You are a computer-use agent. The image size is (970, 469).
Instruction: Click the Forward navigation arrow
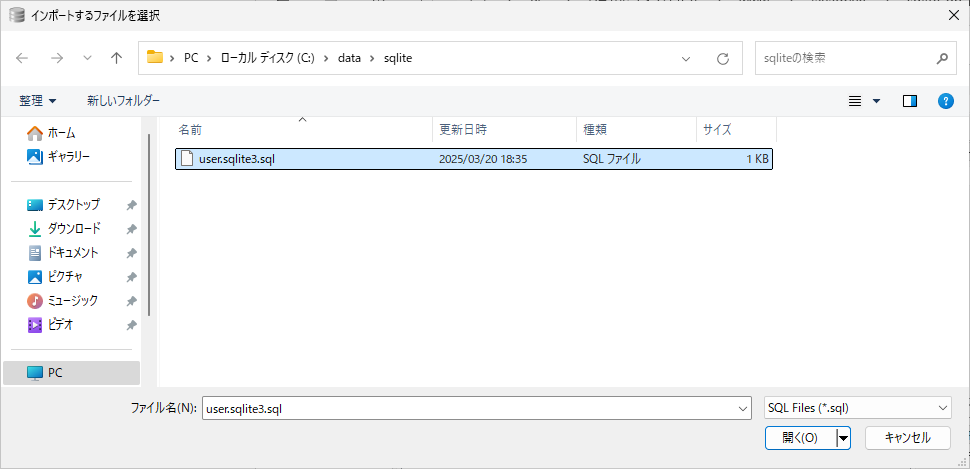[x=56, y=59]
